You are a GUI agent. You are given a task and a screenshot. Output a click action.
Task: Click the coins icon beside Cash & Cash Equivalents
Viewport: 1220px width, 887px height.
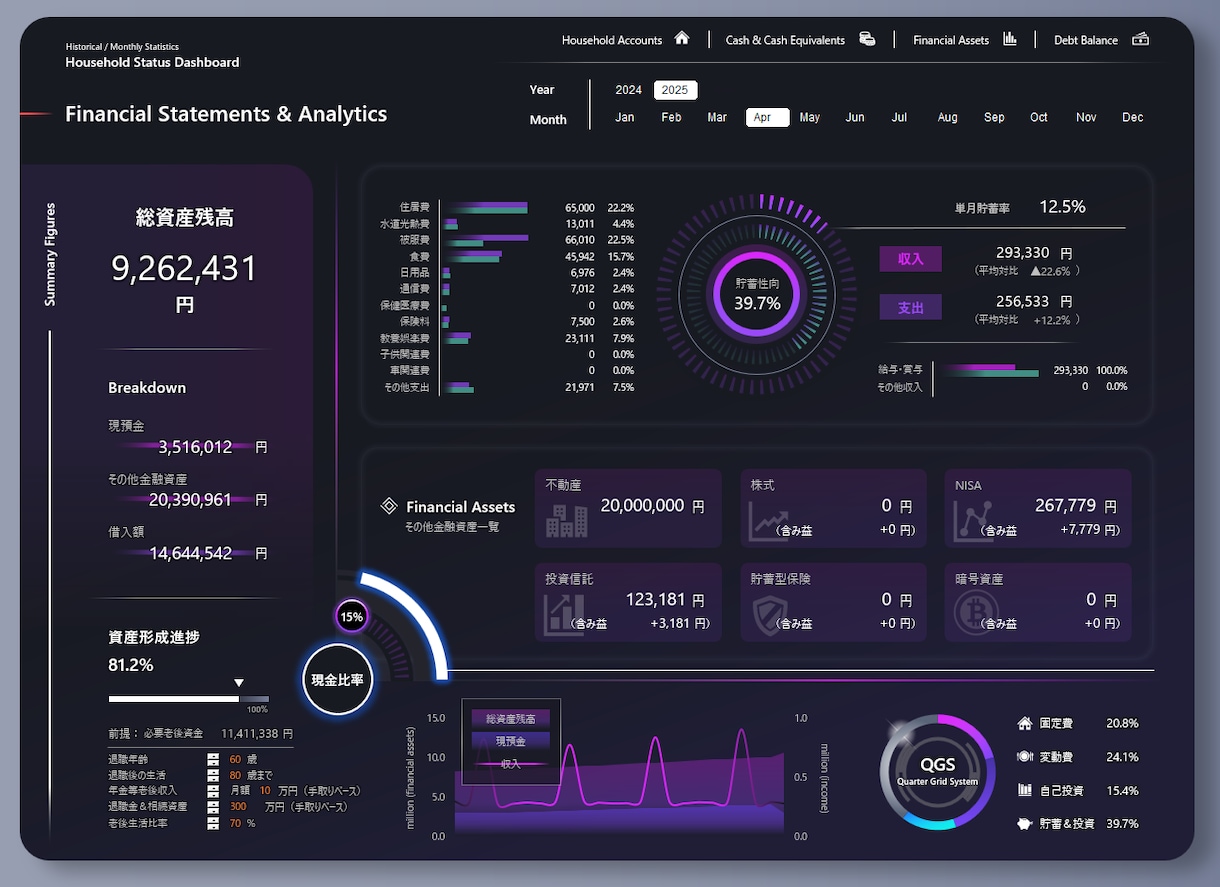click(x=867, y=39)
